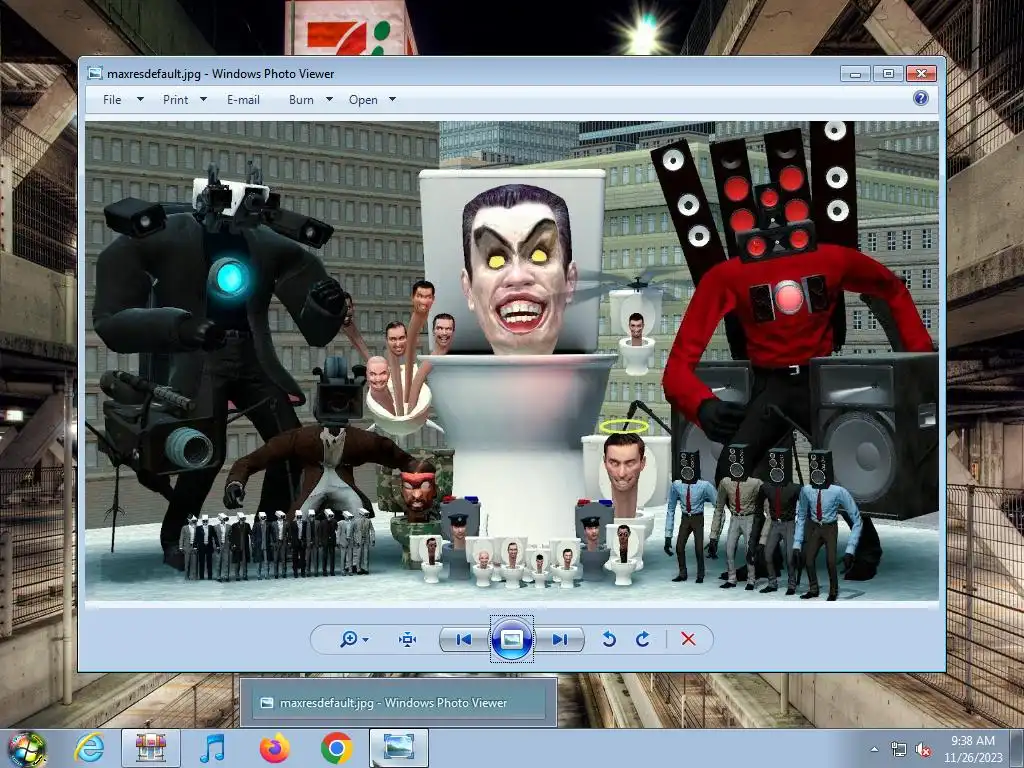
Task: Delete the picture with the red X
Action: click(688, 639)
